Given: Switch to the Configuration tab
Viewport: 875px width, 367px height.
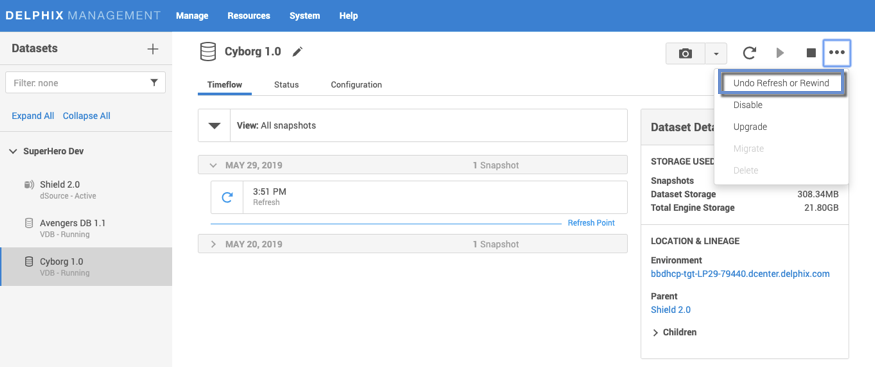Looking at the screenshot, I should click(356, 85).
